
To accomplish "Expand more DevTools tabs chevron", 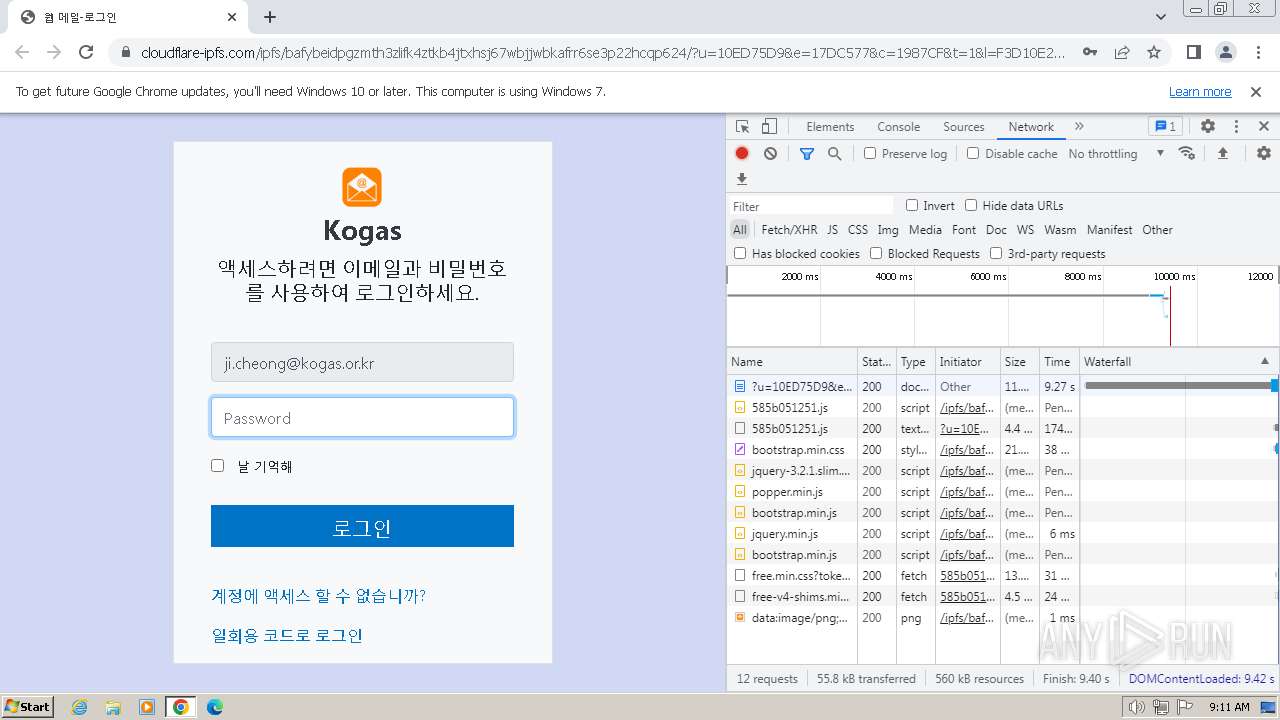I will coord(1079,127).
